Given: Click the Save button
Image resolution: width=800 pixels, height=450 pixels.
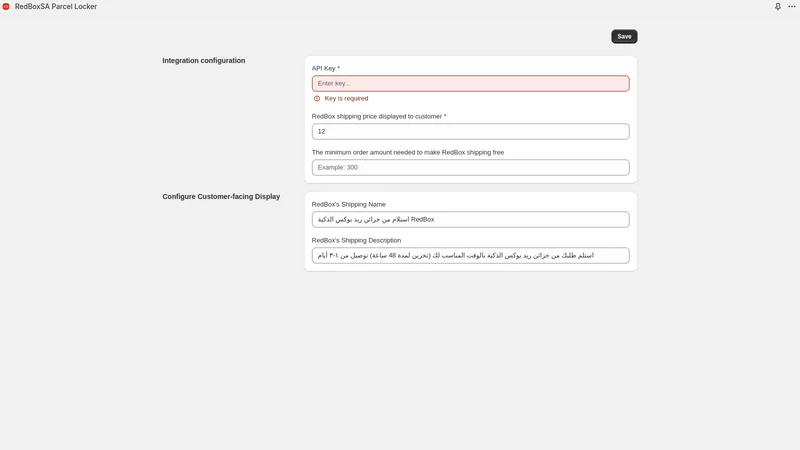Looking at the screenshot, I should click(x=624, y=36).
